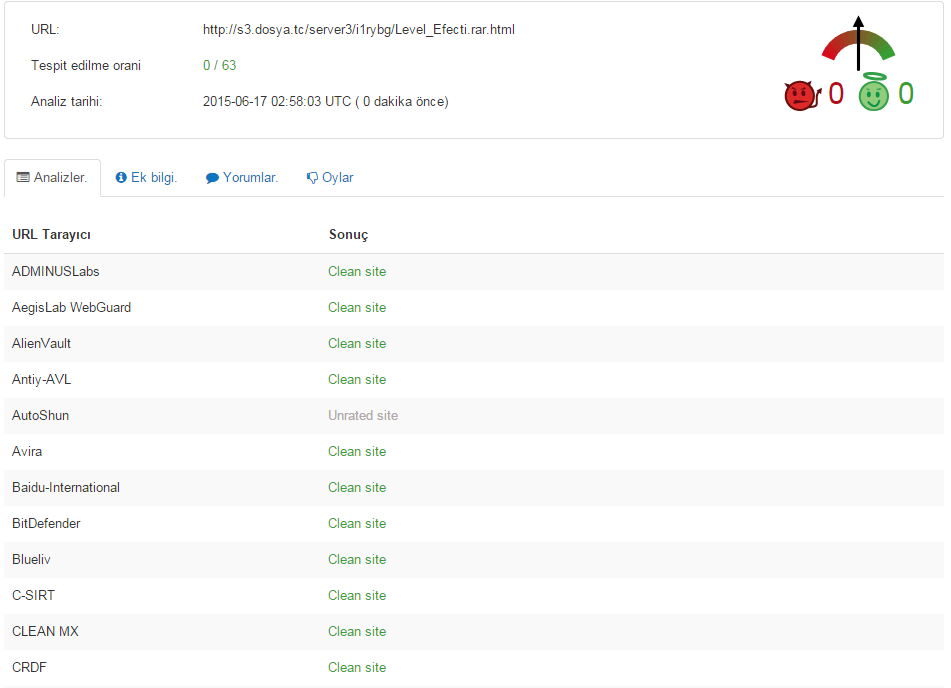Click the info icon beside Ek bilgi
The image size is (951, 688).
[121, 177]
